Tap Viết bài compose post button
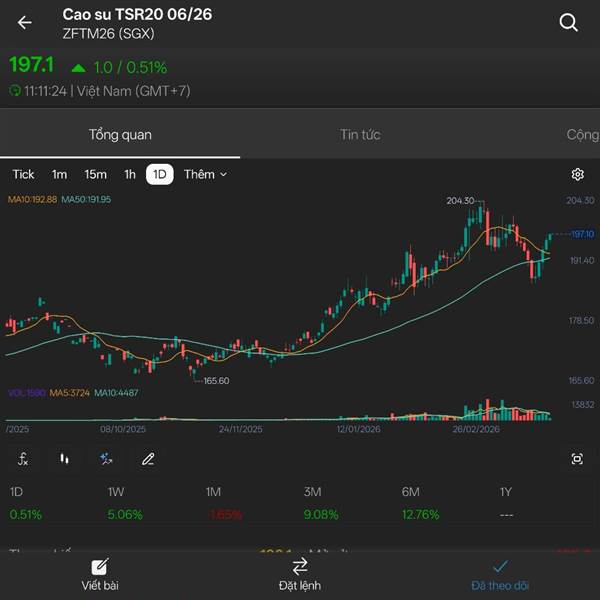Image resolution: width=600 pixels, height=600 pixels. tap(99, 574)
